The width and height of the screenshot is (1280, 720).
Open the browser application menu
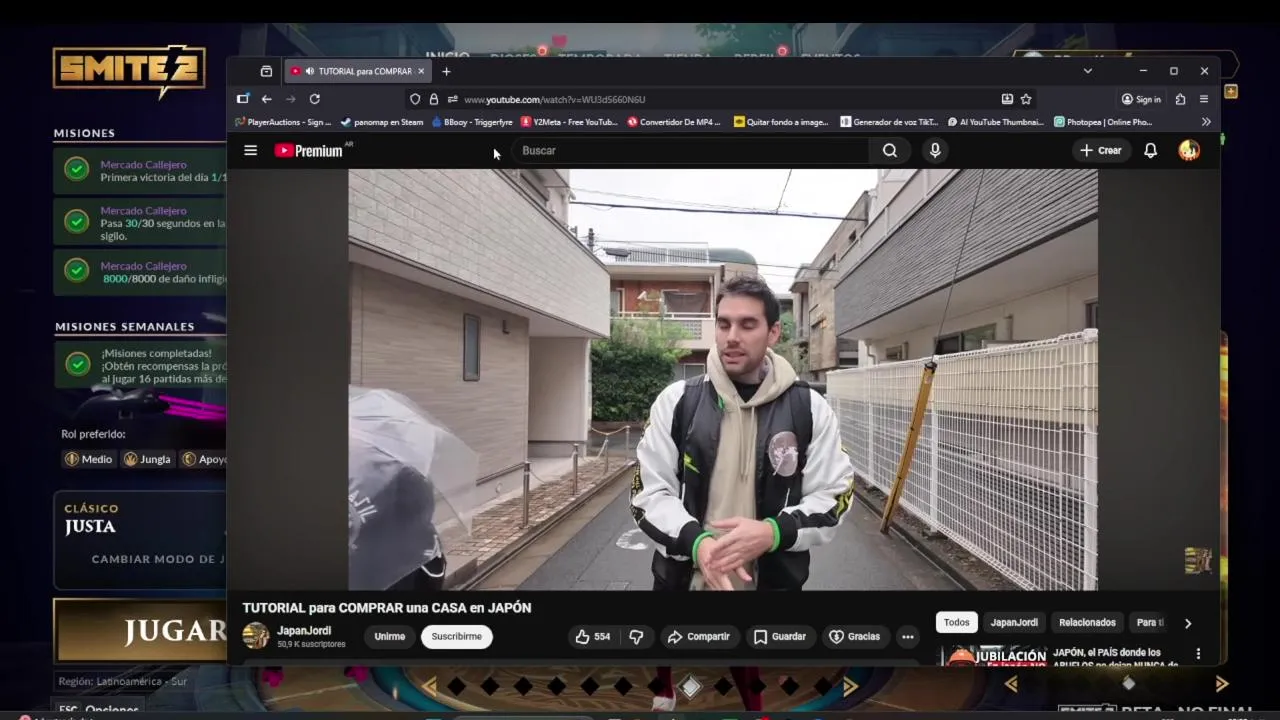(1204, 99)
